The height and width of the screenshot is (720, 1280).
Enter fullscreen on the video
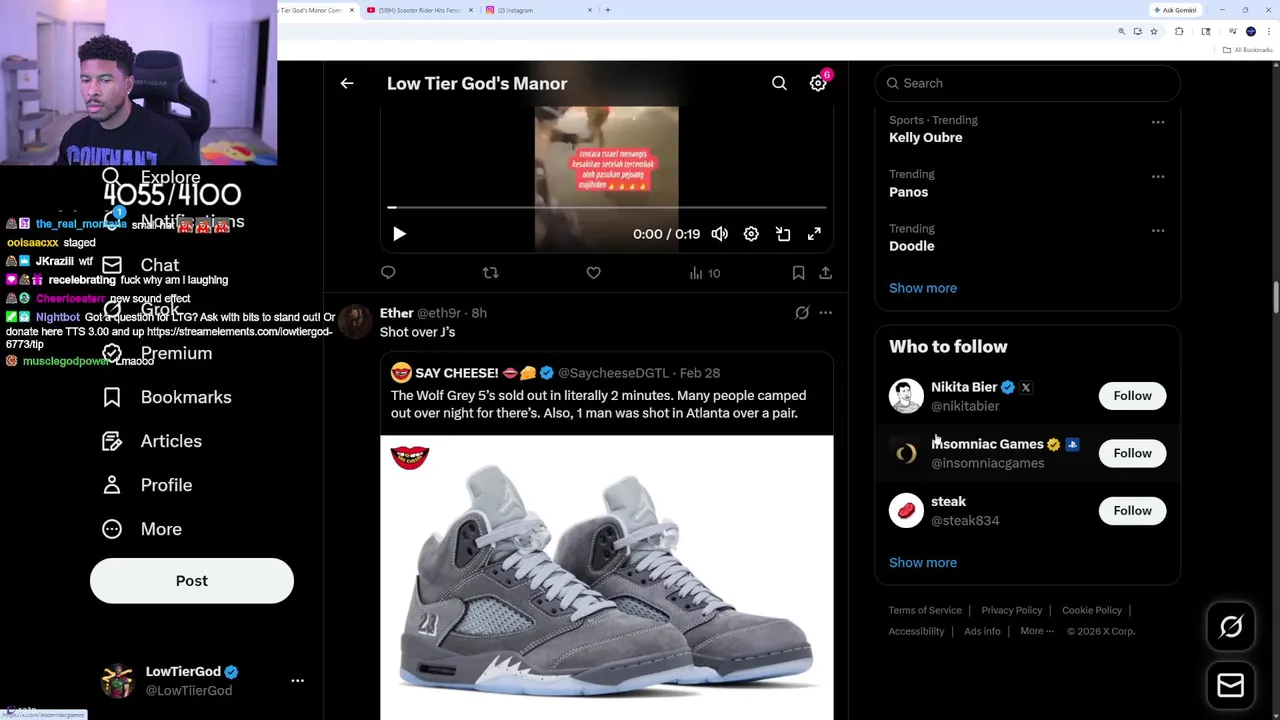pyautogui.click(x=814, y=234)
